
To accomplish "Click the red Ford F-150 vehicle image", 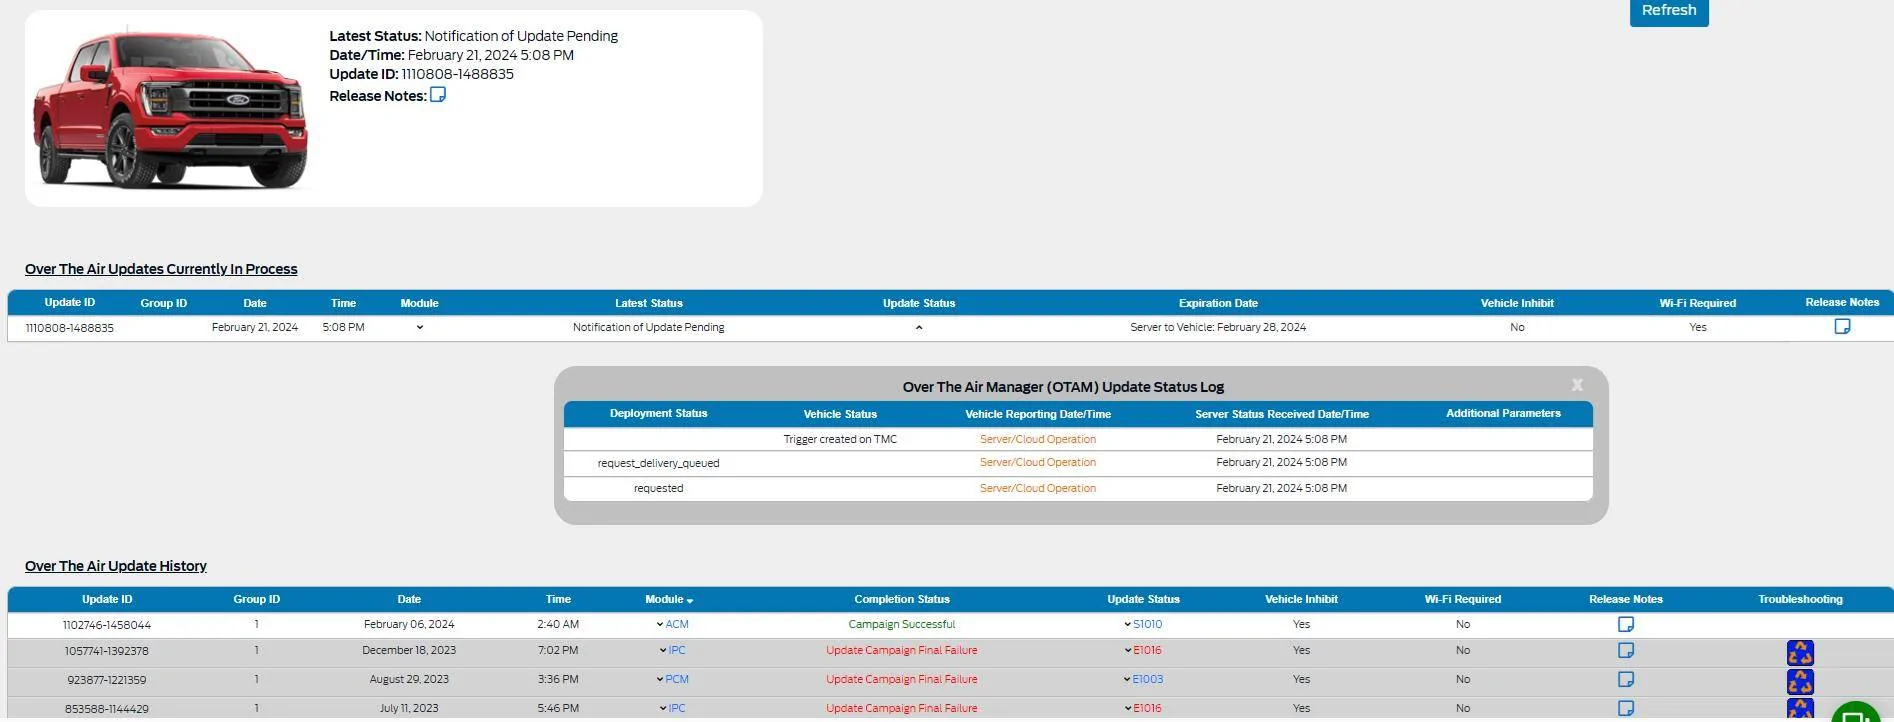I will [170, 109].
